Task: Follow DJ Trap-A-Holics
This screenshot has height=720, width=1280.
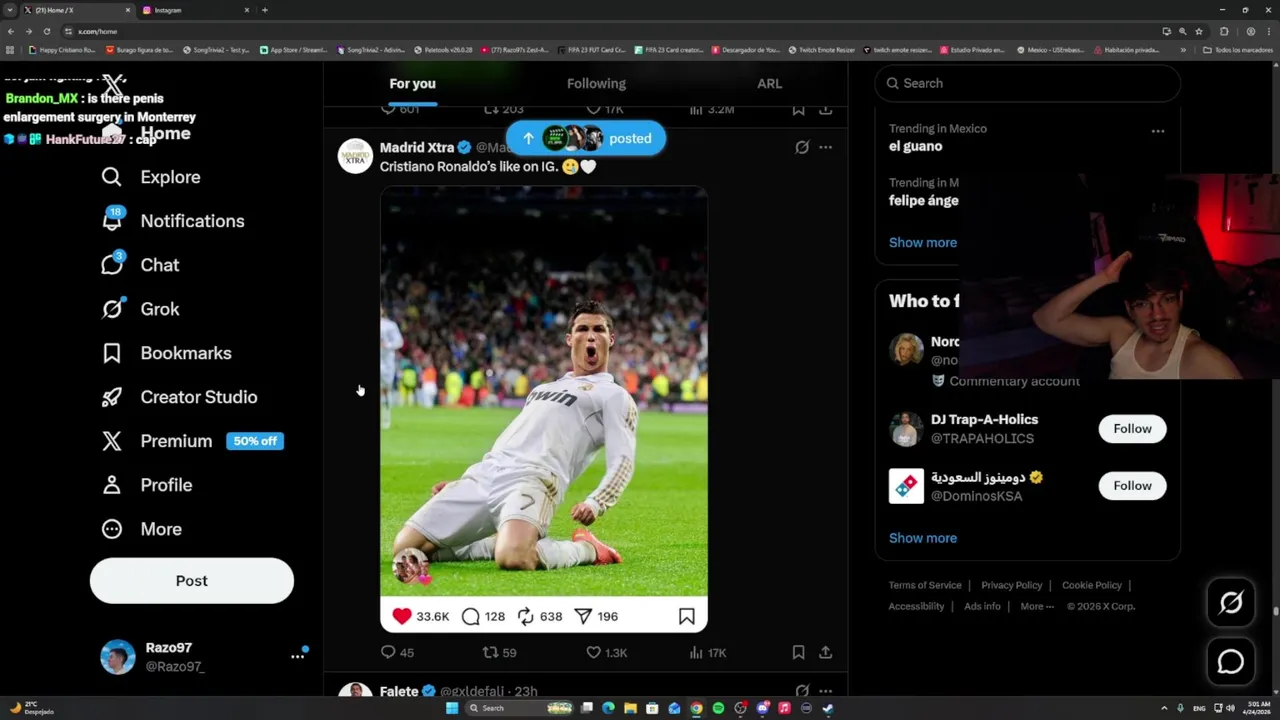Action: [x=1132, y=429]
